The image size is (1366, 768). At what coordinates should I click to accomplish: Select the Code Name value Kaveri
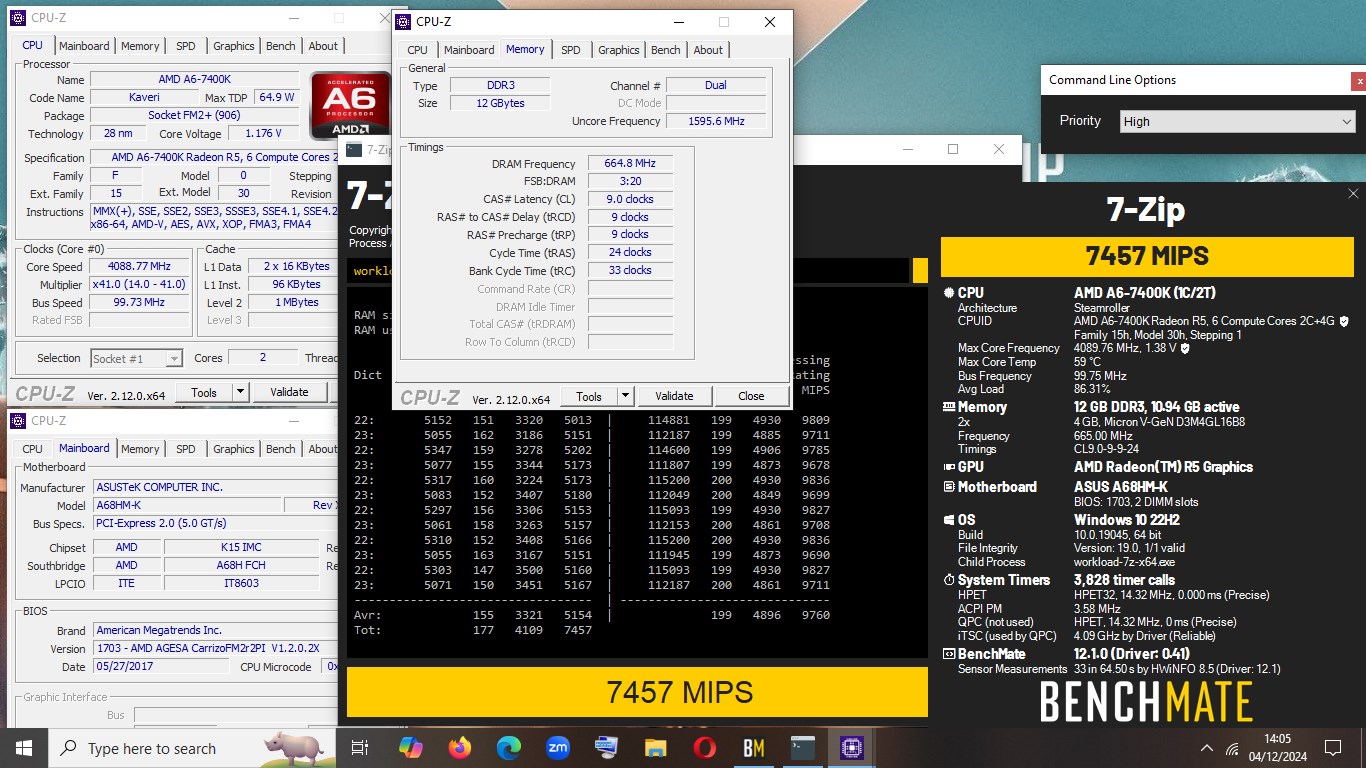point(143,97)
